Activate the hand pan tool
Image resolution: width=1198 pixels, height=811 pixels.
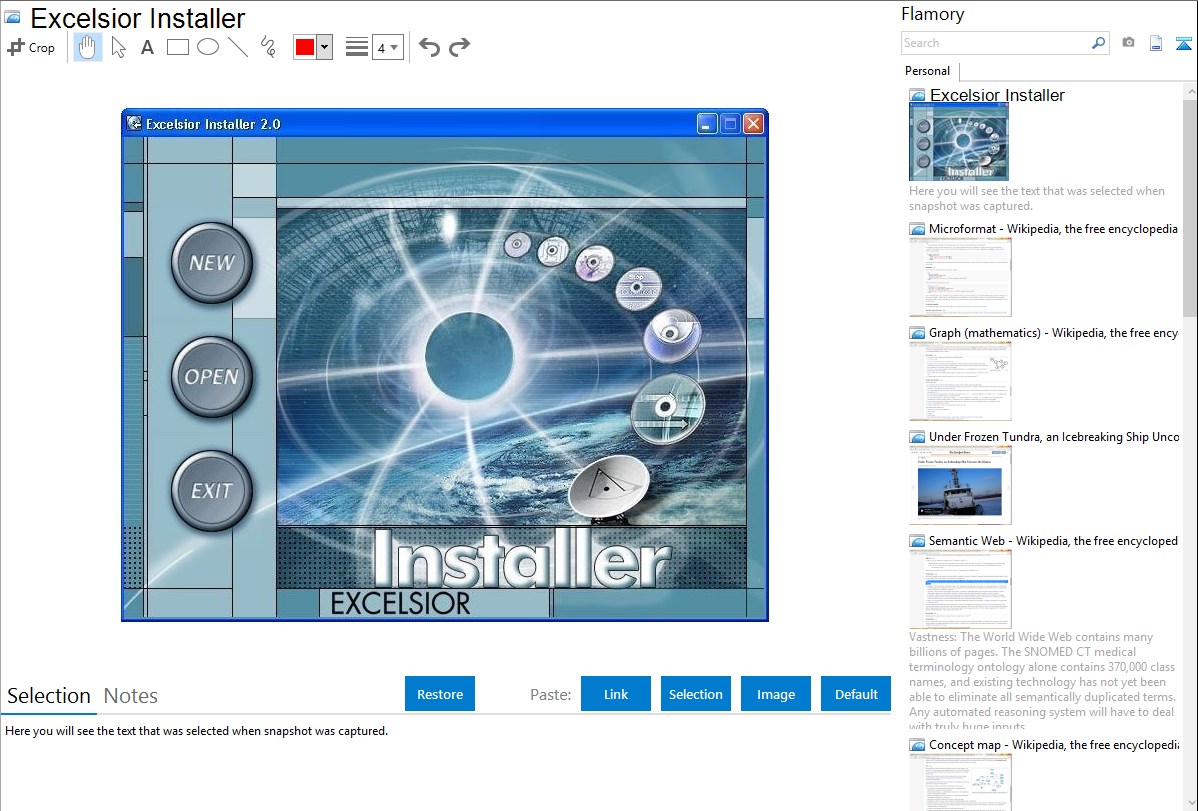click(88, 47)
